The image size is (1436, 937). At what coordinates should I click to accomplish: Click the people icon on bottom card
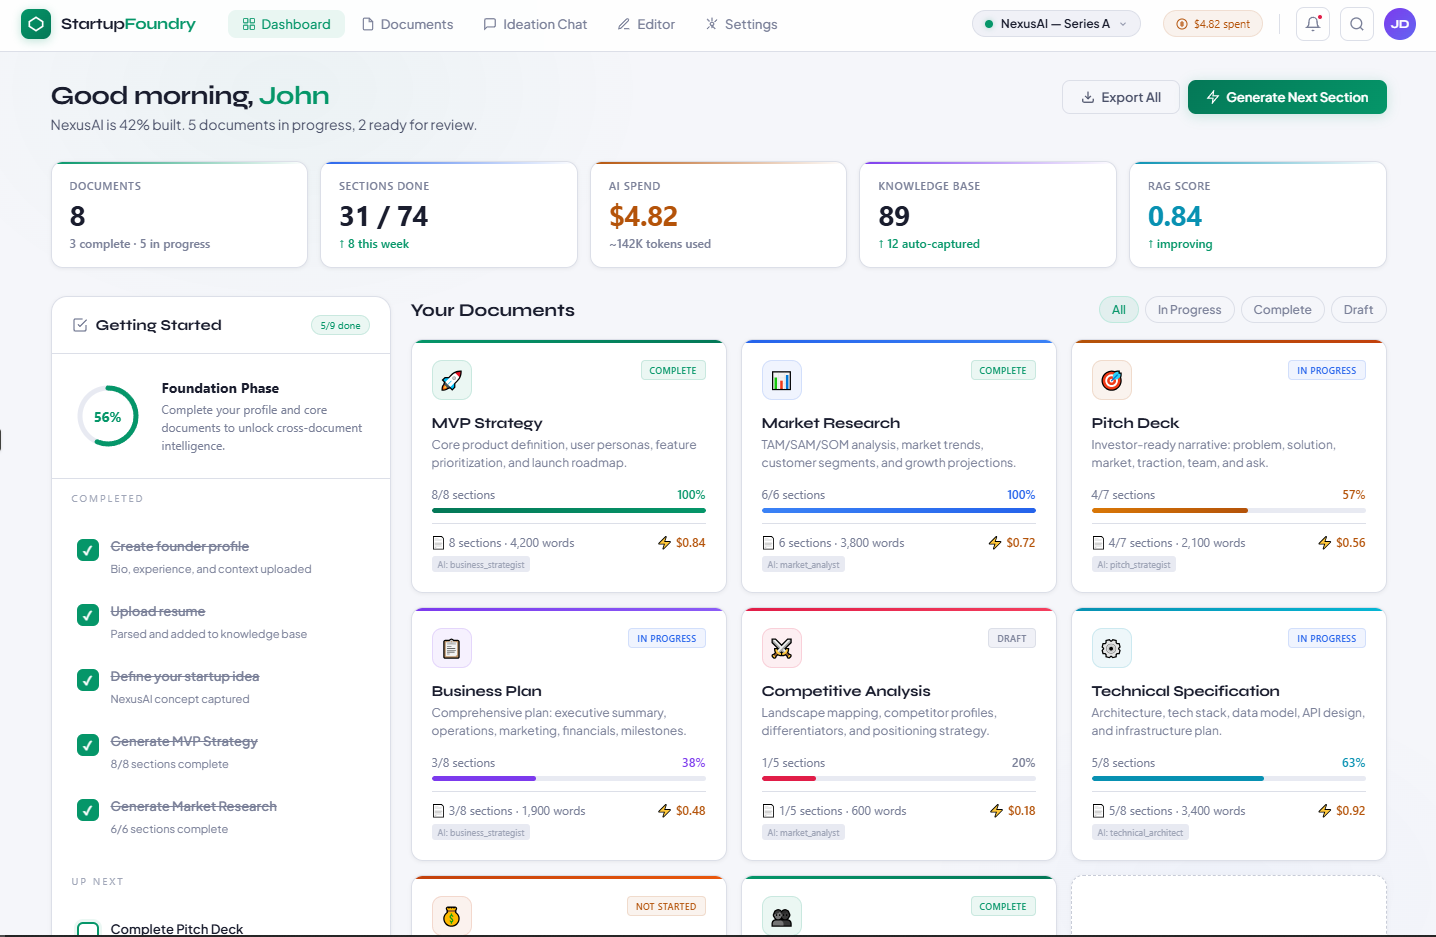click(x=782, y=916)
